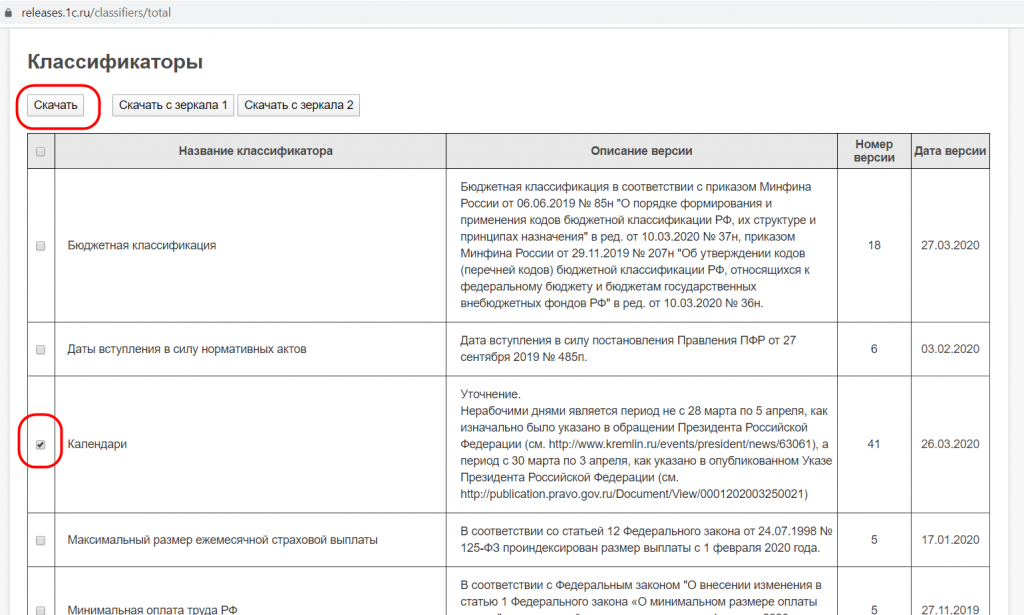Screen dimensions: 1024x615
Task: Enable the Даты вступления в силу row checkbox
Action: pos(40,350)
